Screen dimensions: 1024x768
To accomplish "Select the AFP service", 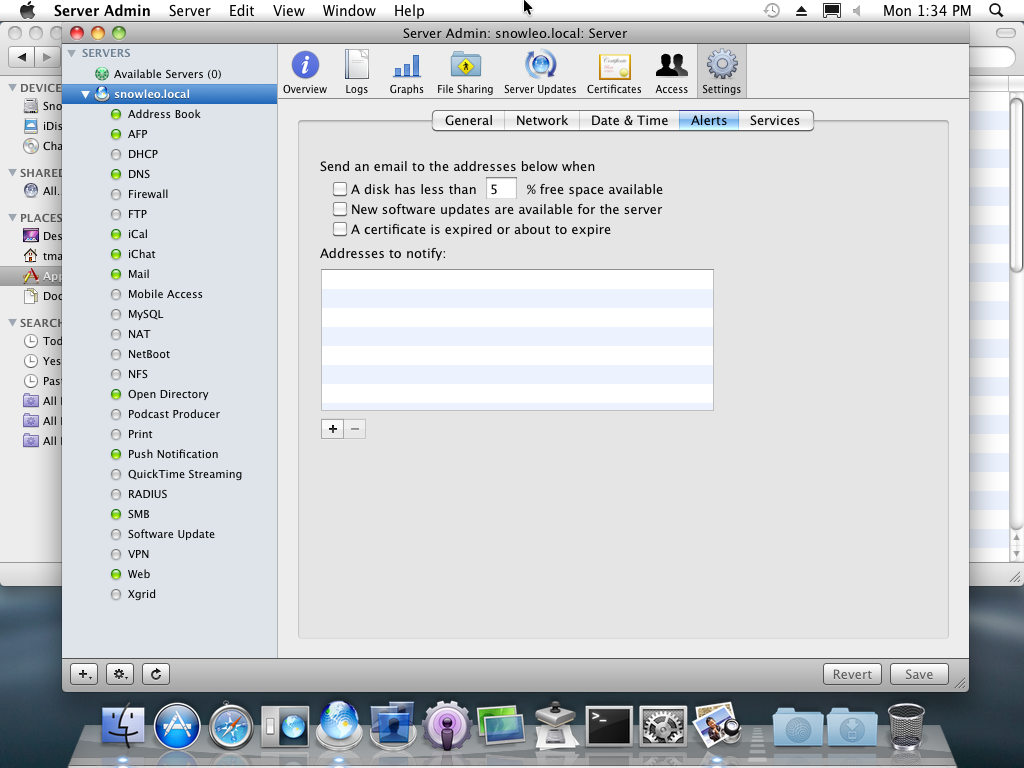I will tap(138, 134).
